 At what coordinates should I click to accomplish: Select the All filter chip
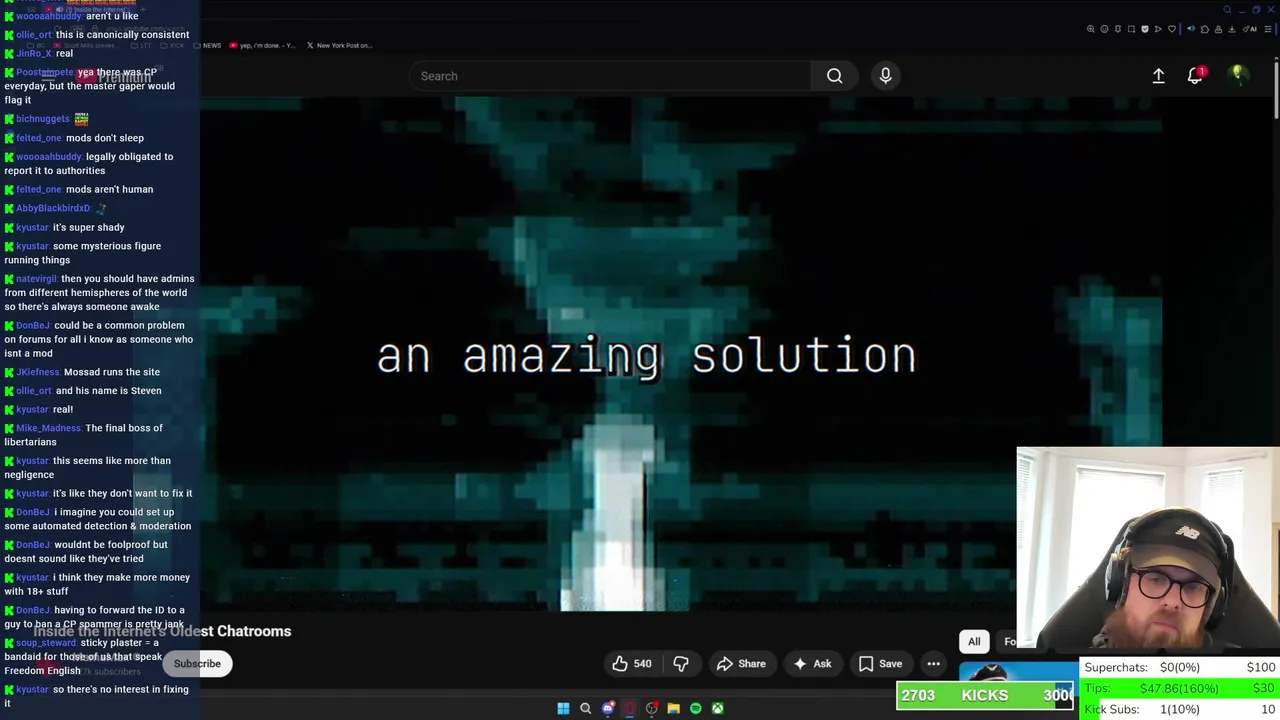(974, 642)
